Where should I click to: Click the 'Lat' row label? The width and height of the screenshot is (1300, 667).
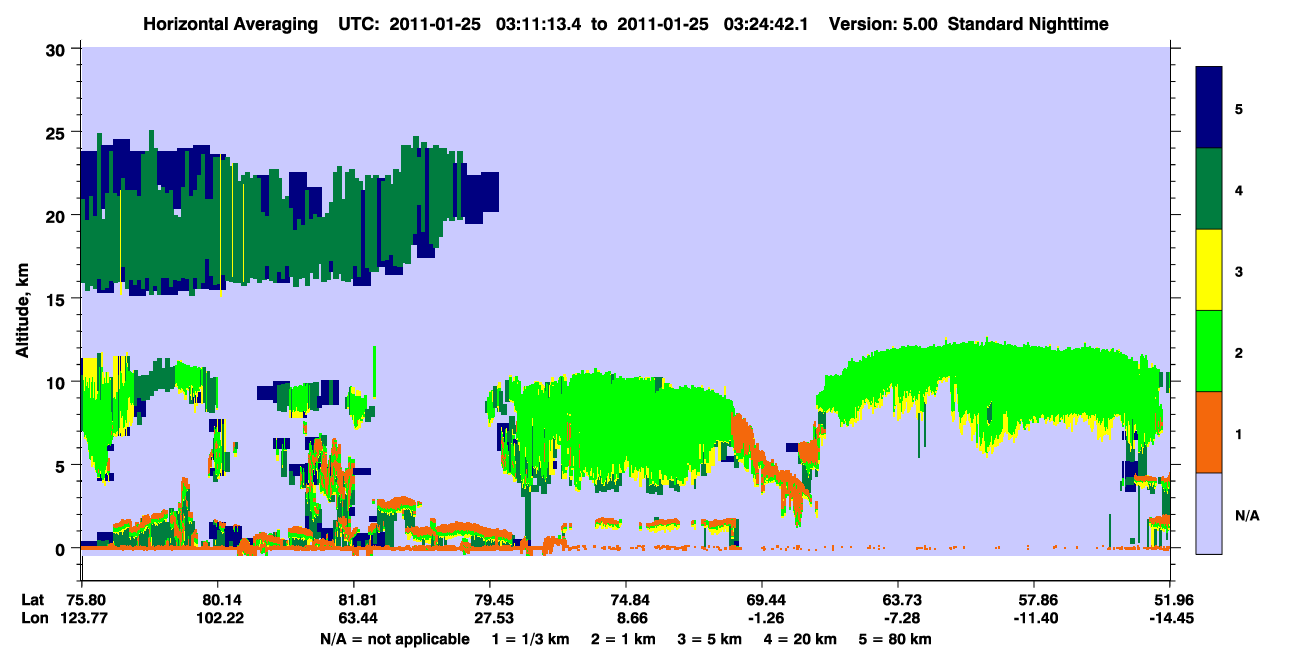coord(32,600)
